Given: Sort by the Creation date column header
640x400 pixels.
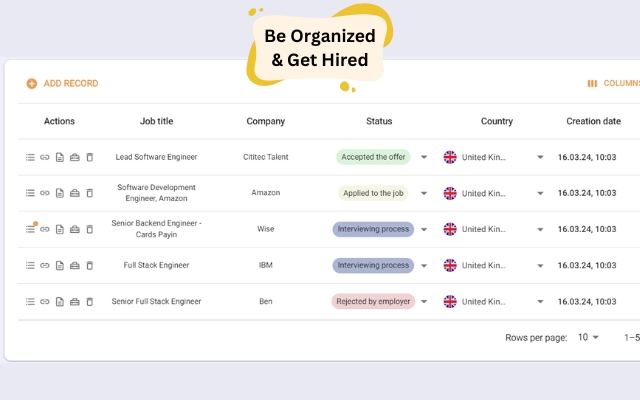Looking at the screenshot, I should [593, 121].
